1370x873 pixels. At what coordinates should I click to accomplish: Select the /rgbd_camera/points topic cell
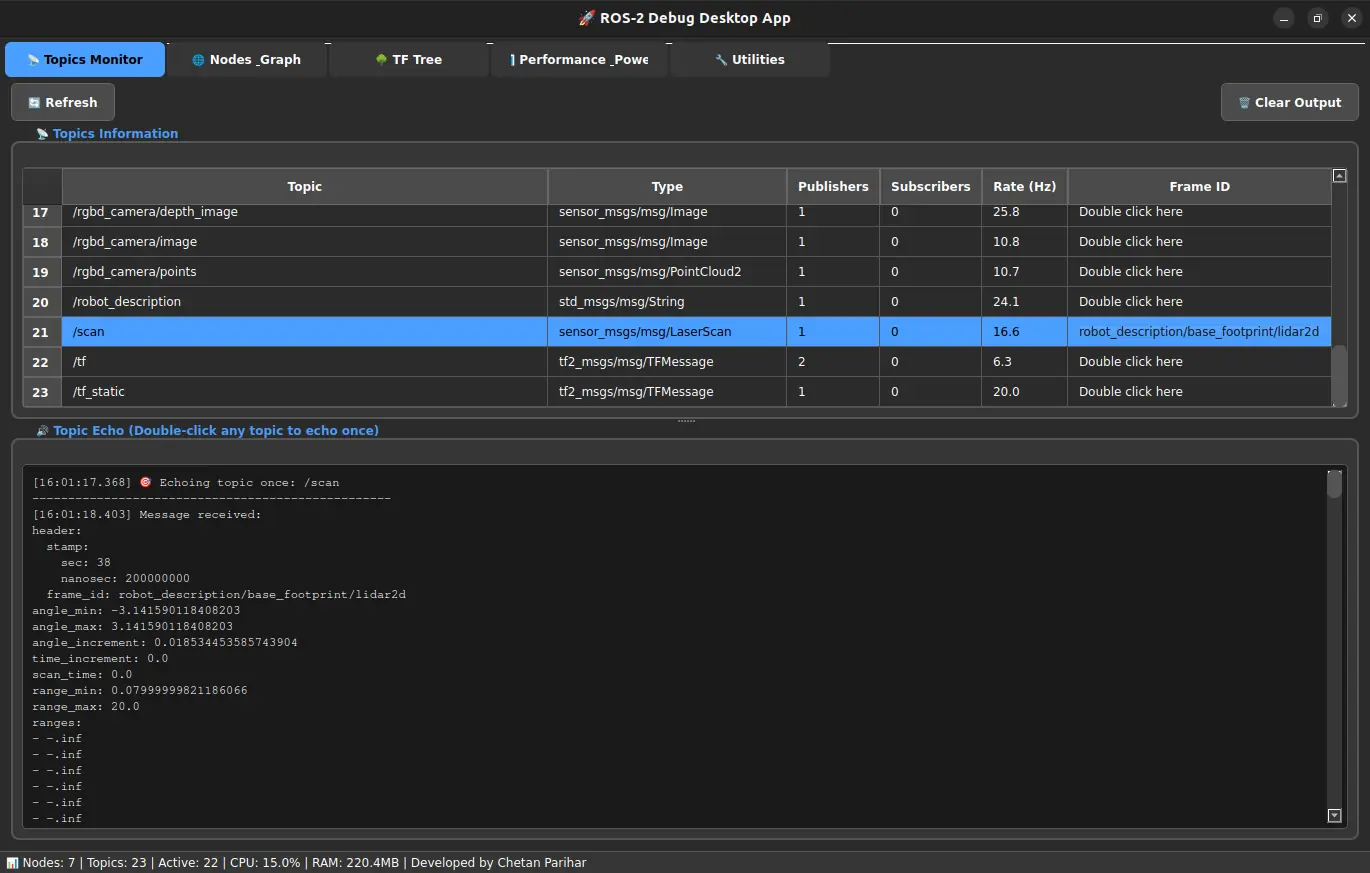click(304, 272)
